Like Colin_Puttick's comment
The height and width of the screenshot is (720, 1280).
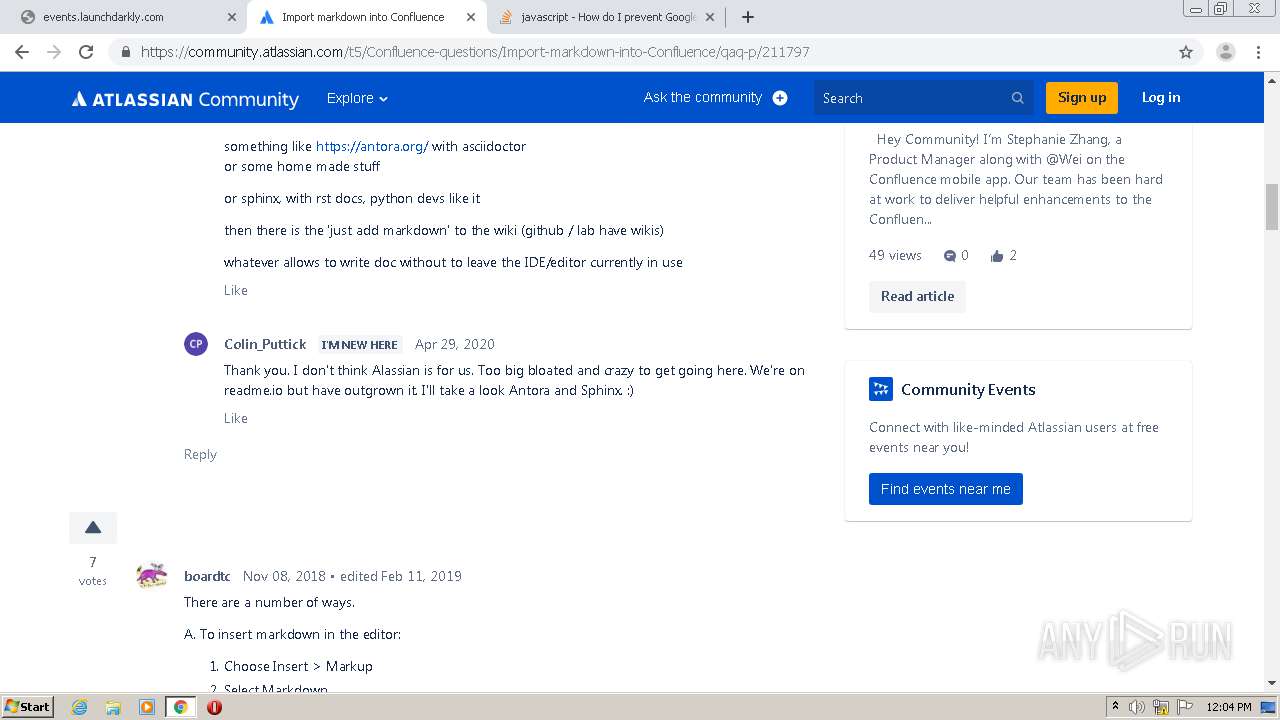(235, 418)
